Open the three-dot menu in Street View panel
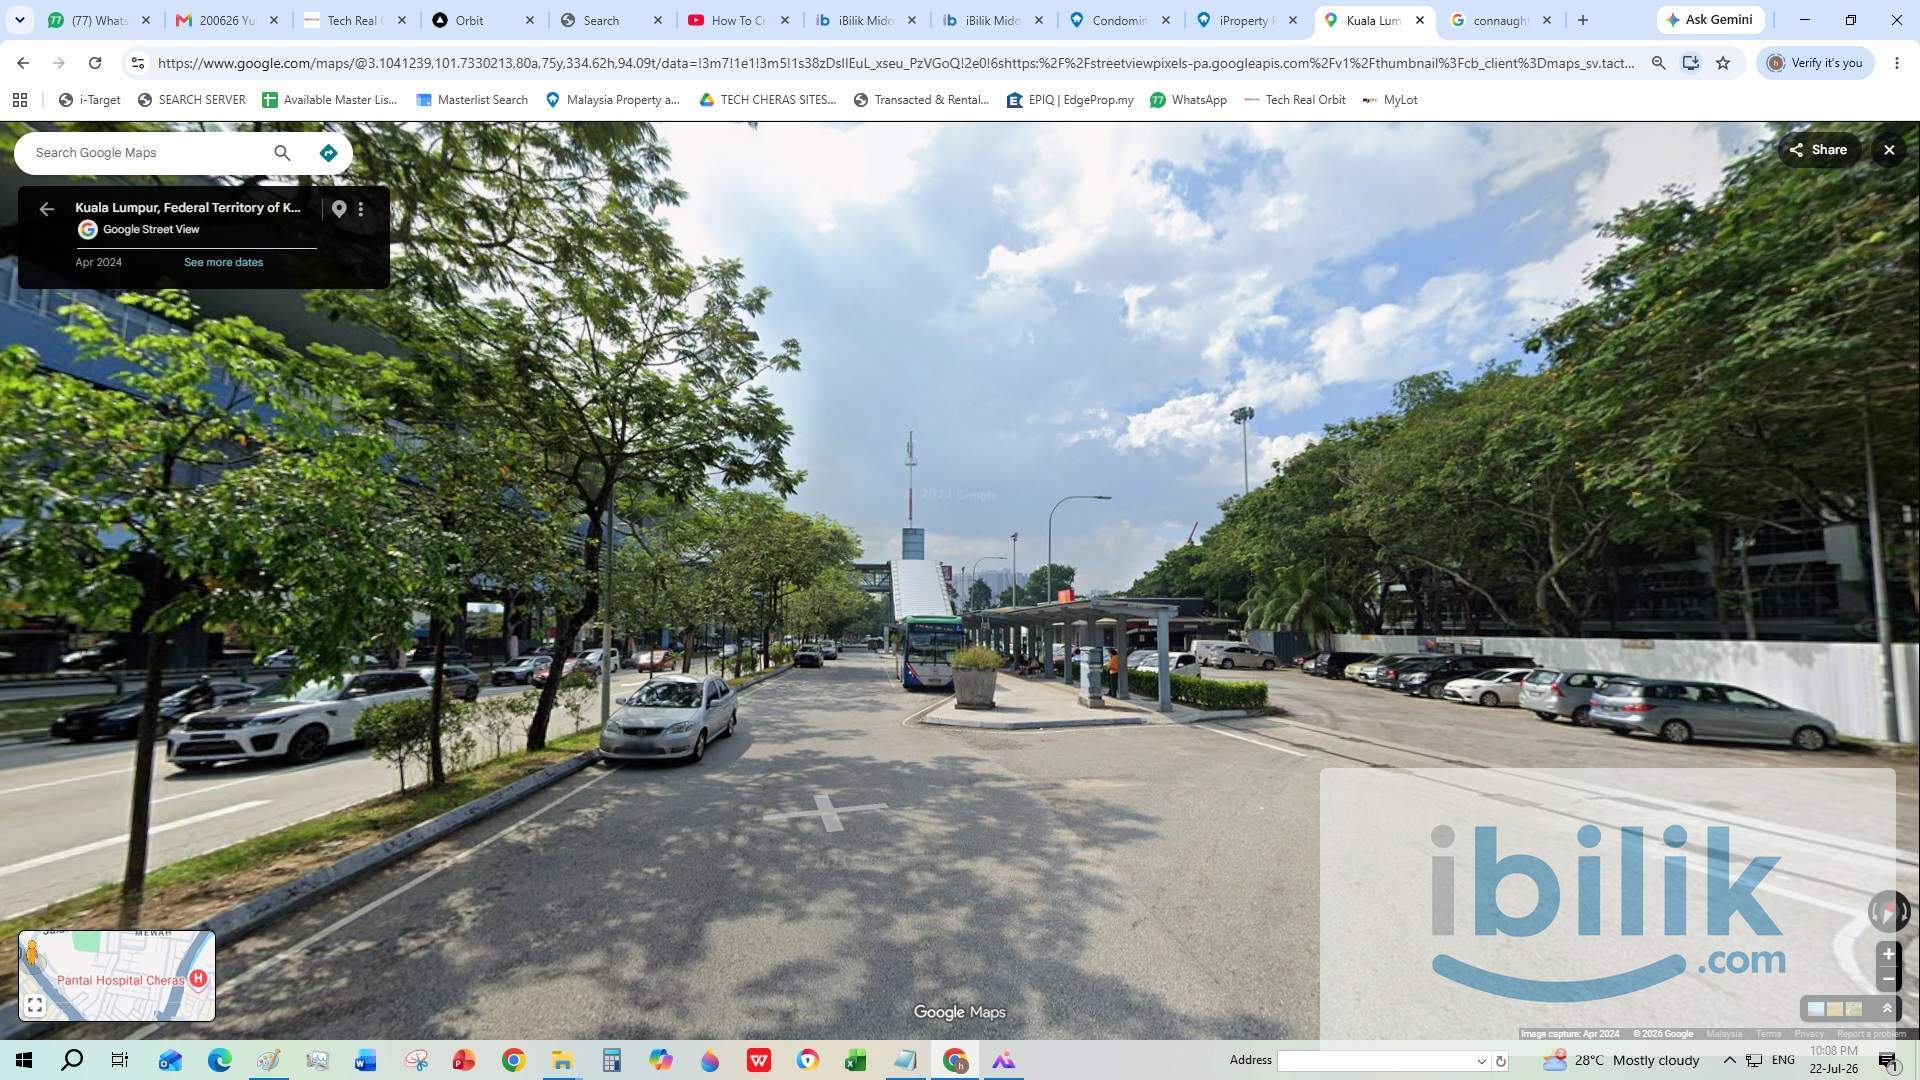1920x1080 pixels. point(361,209)
